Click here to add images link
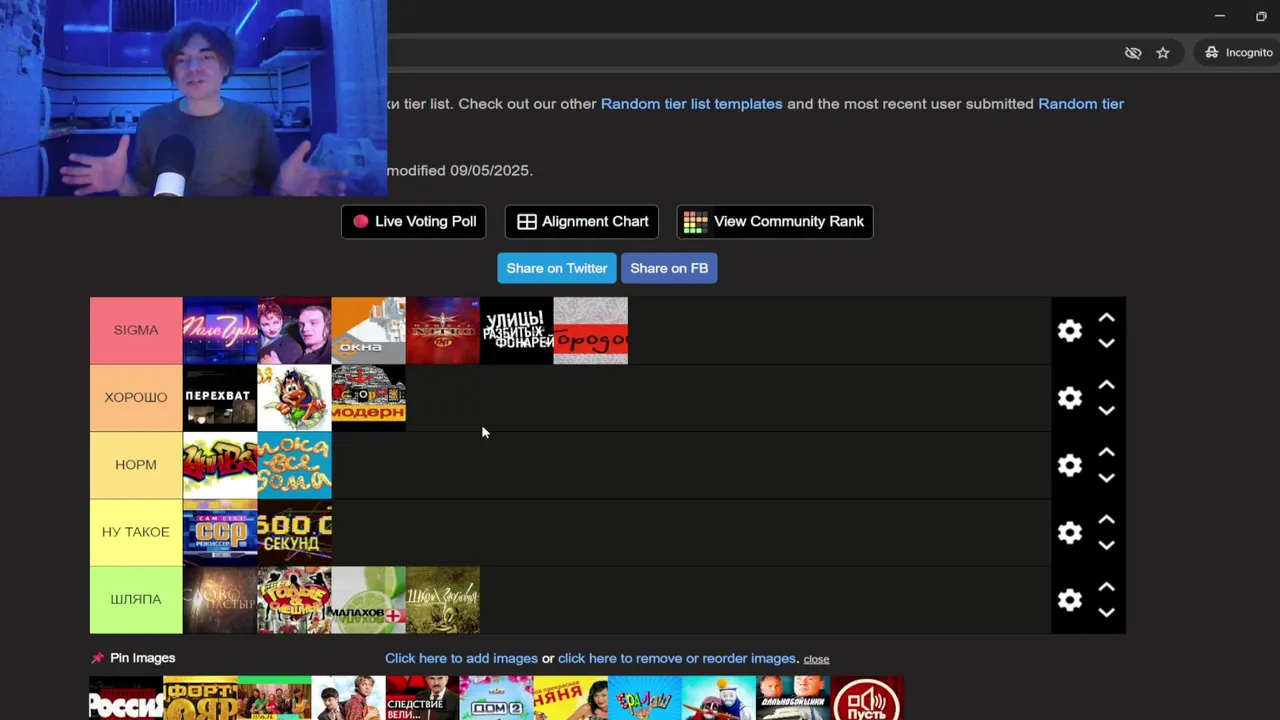1280x720 pixels. 461,658
